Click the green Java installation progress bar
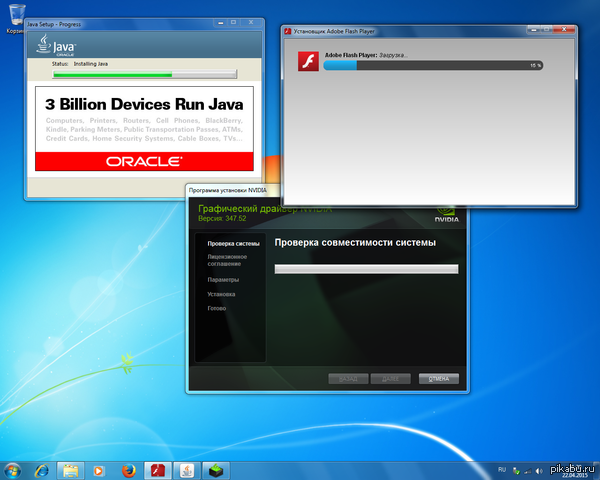Screen dimensions: 600x480 tap(145, 74)
